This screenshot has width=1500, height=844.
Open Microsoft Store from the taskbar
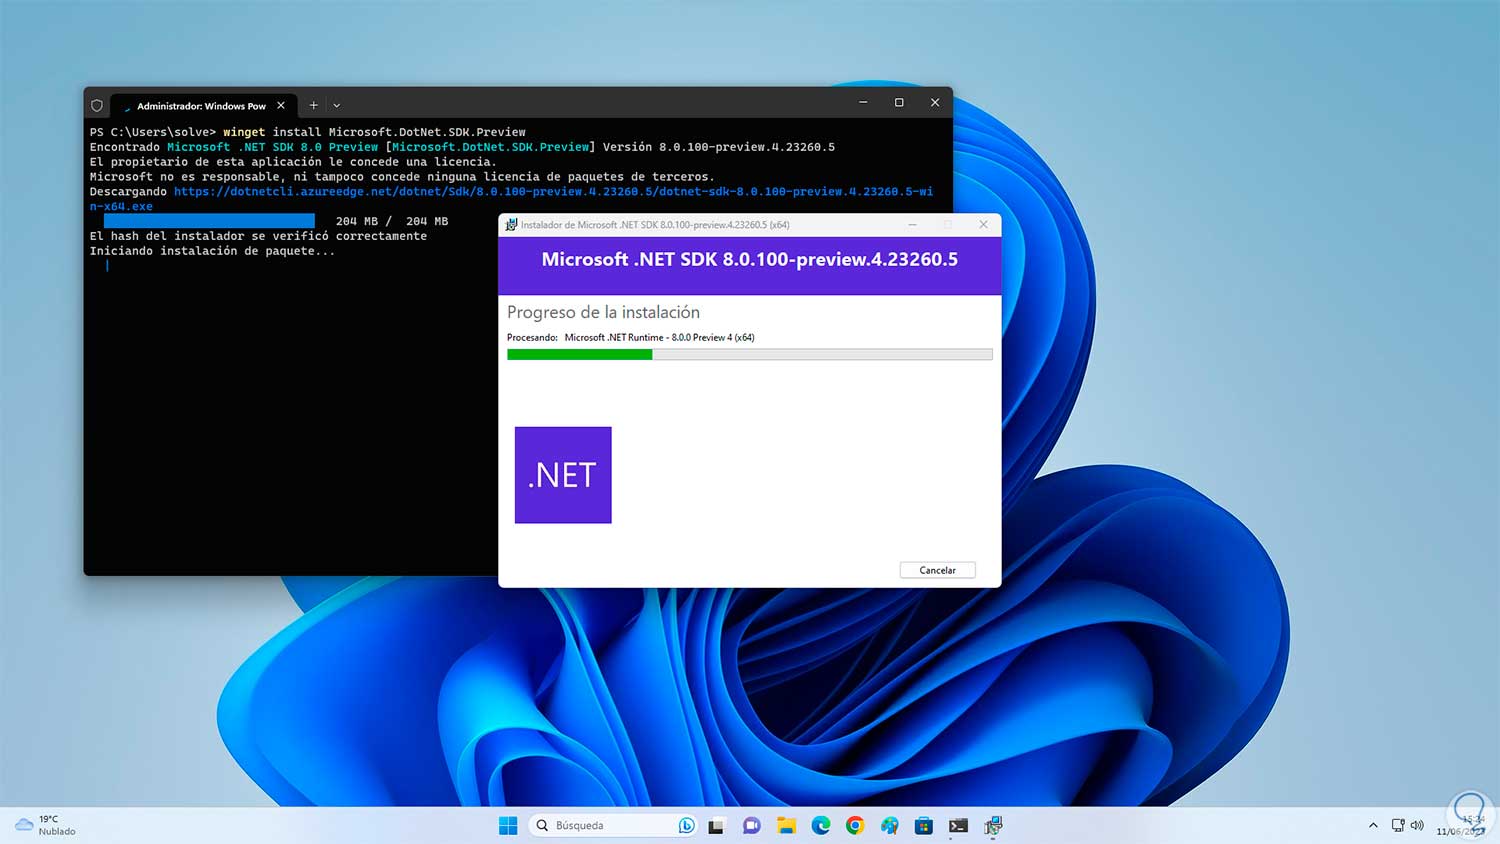click(x=924, y=825)
